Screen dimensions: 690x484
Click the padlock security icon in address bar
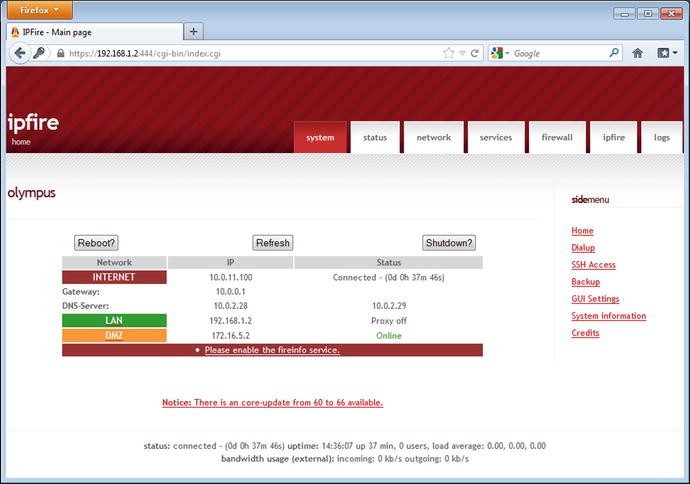coord(61,53)
